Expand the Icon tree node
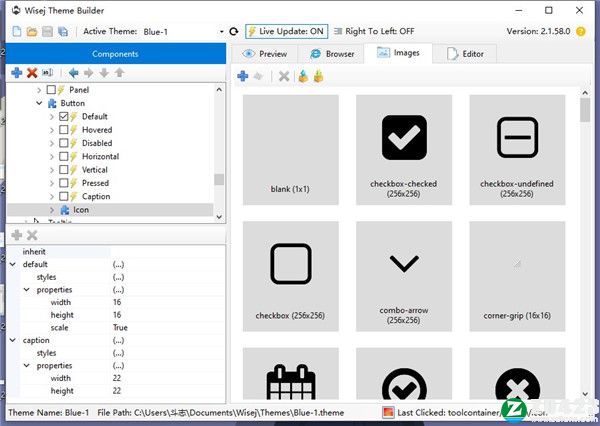 (x=52, y=210)
